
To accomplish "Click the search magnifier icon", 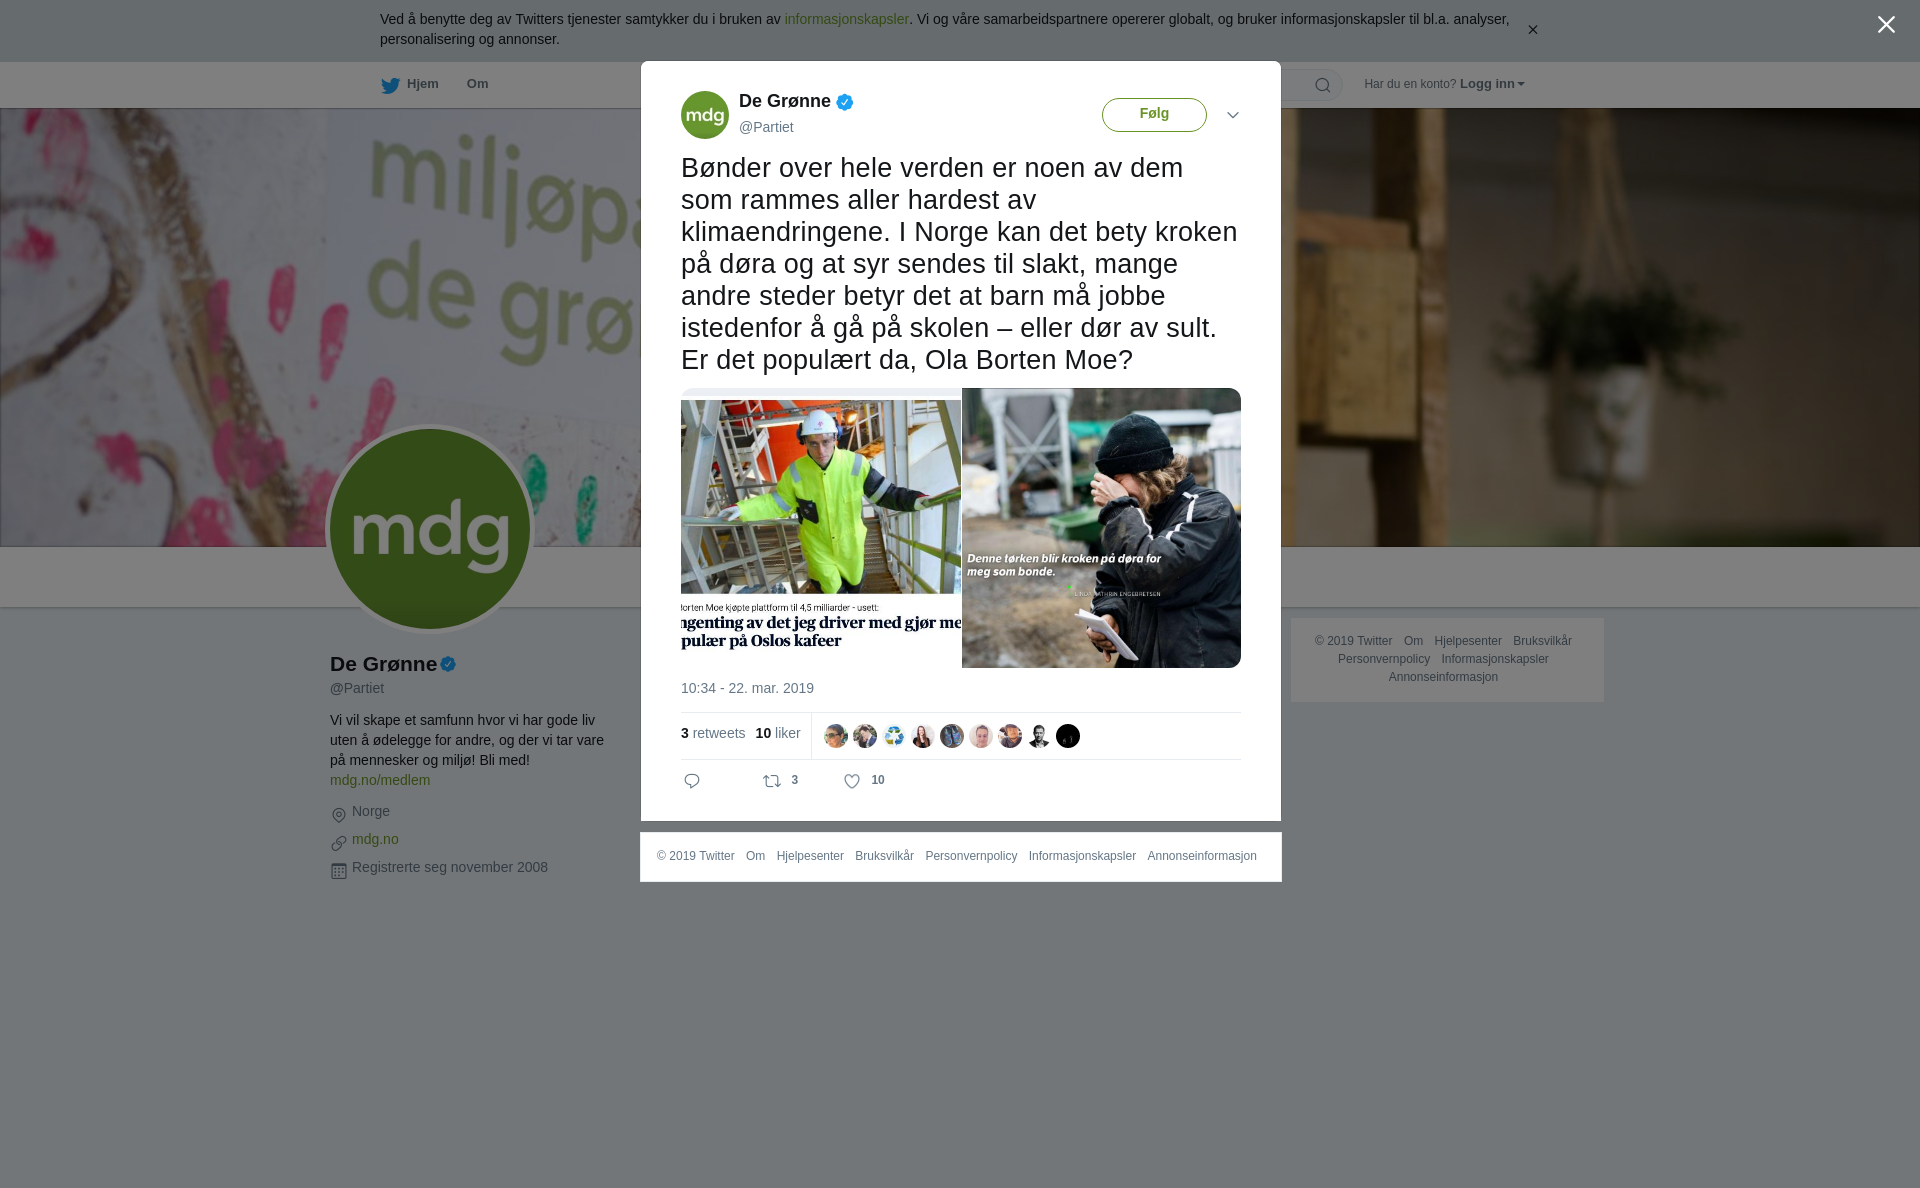I will pos(1323,85).
